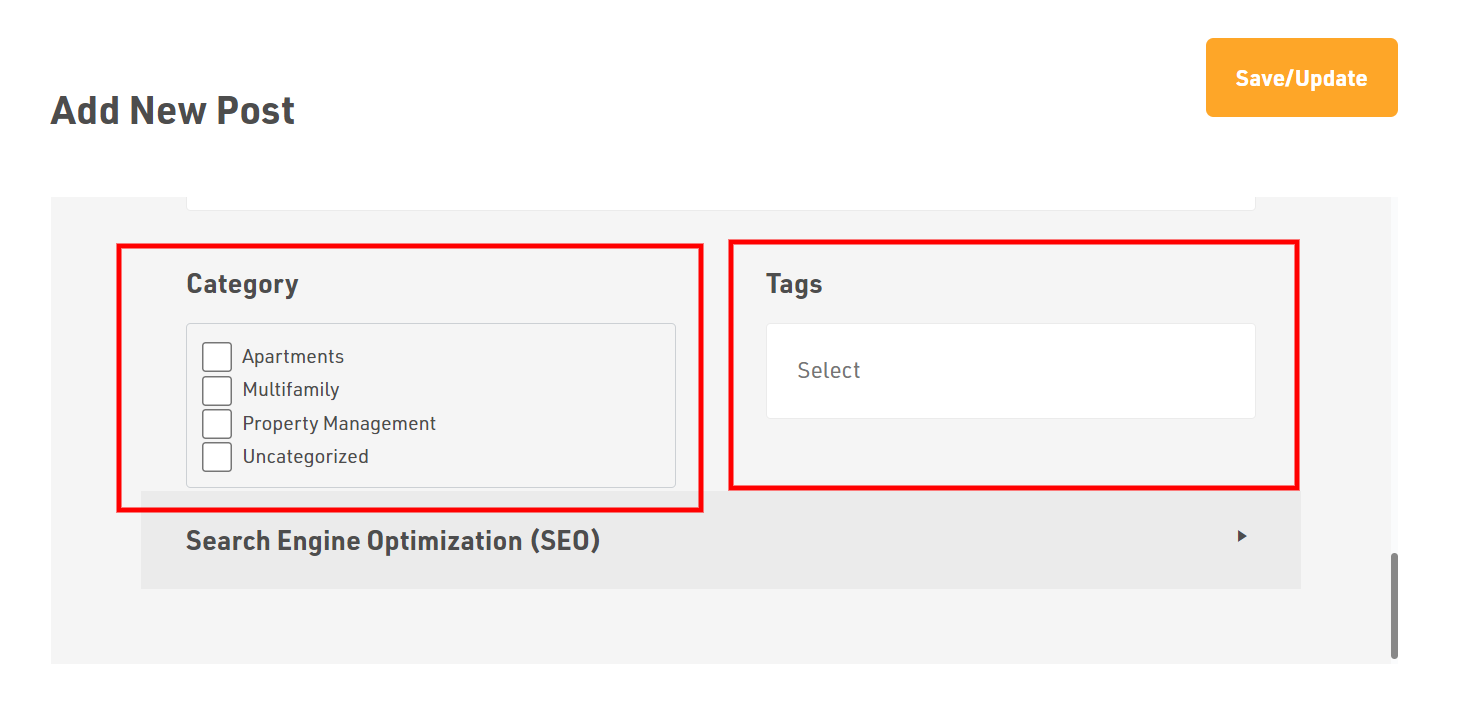Click the Tags section heading
Viewport: 1458px width, 715px height.
(x=794, y=284)
